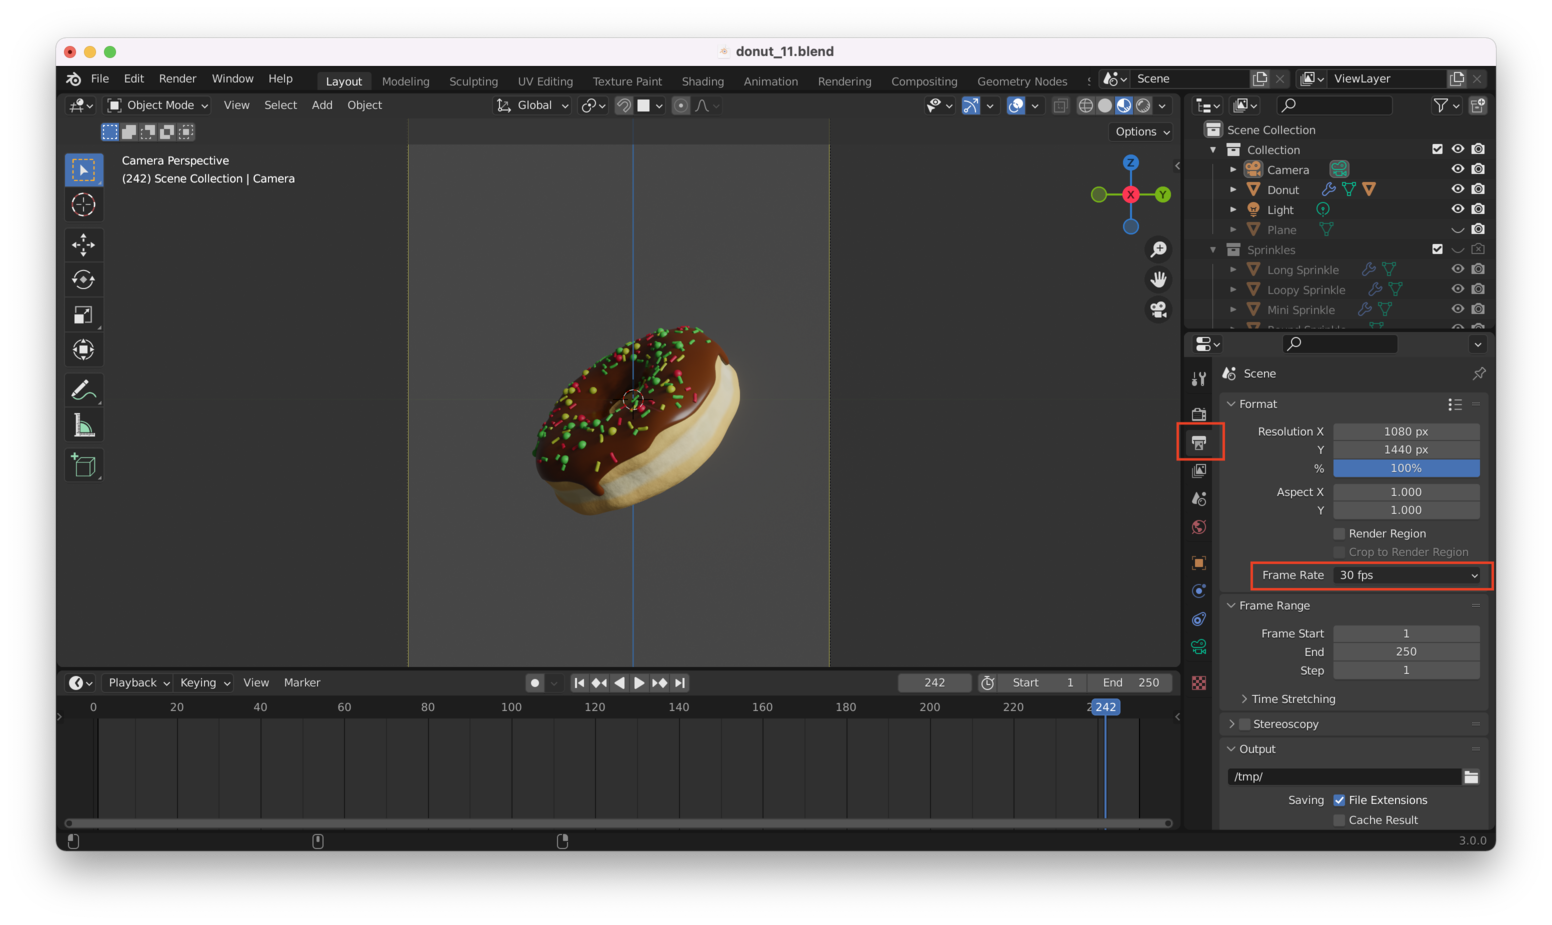Open the Frame Rate dropdown
1552x925 pixels.
(1407, 575)
